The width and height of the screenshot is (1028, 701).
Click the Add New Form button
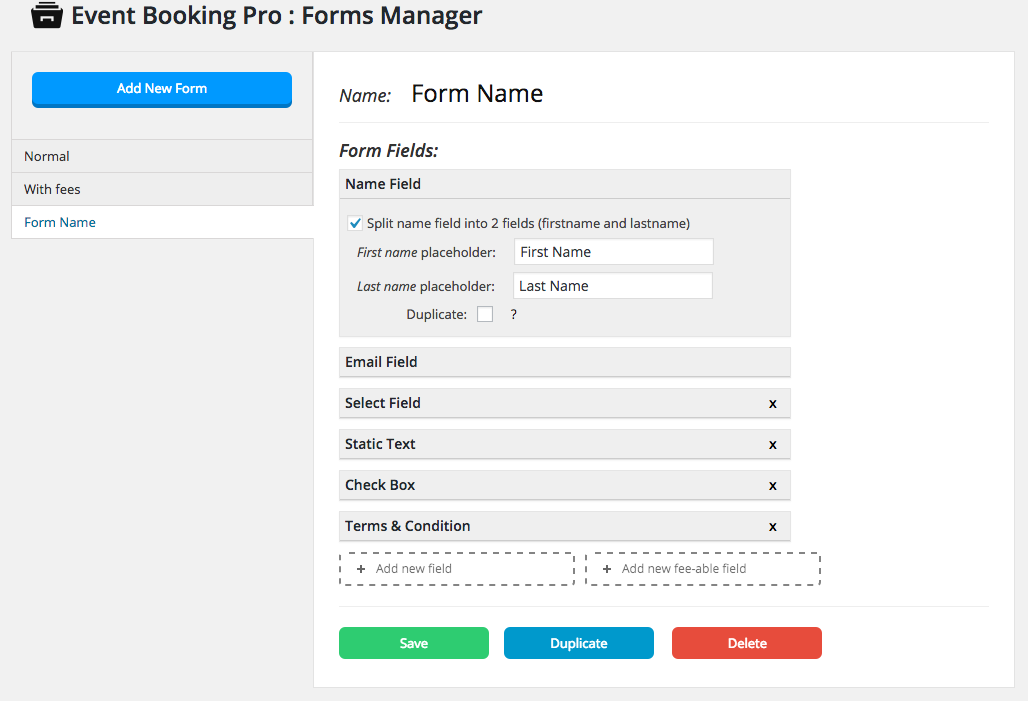tap(162, 89)
